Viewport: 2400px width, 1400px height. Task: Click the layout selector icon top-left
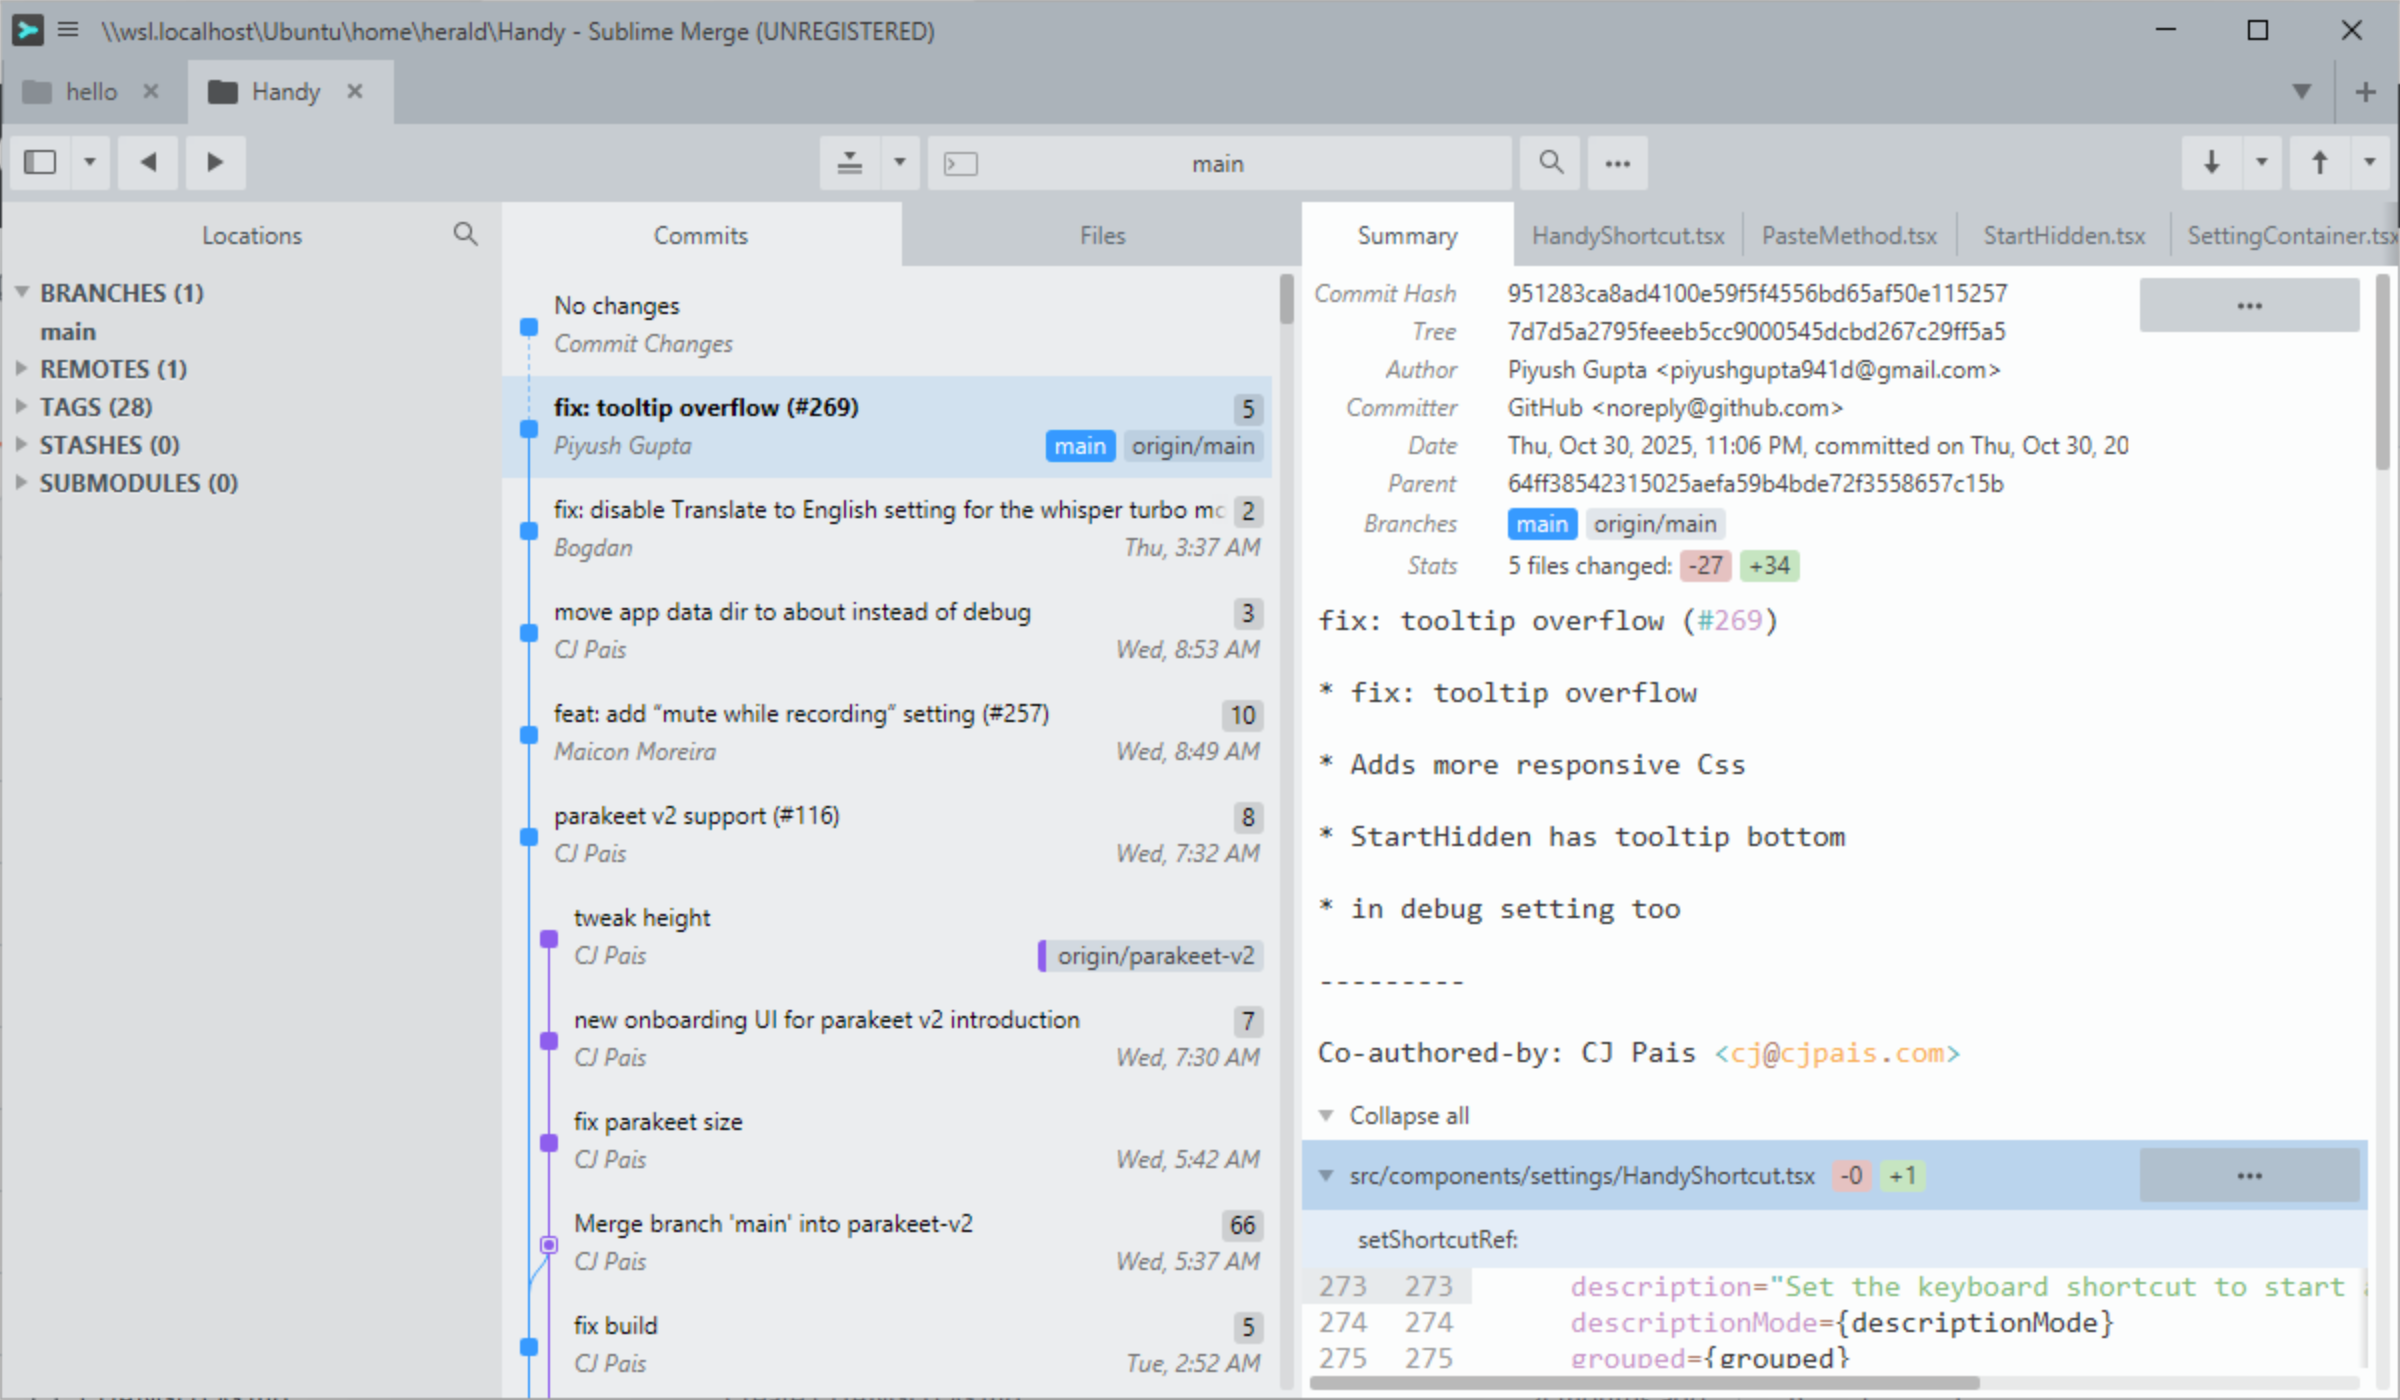tap(40, 162)
